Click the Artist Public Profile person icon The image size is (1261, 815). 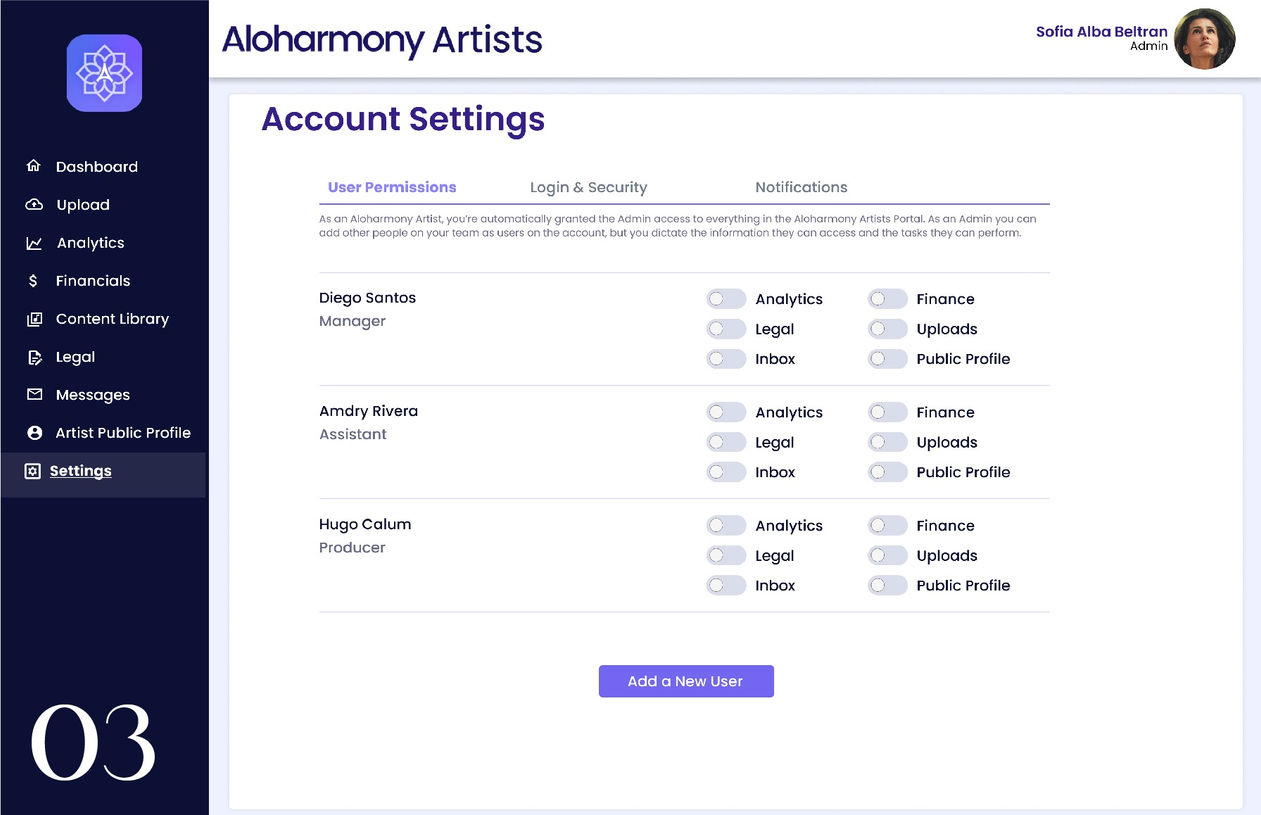click(34, 433)
